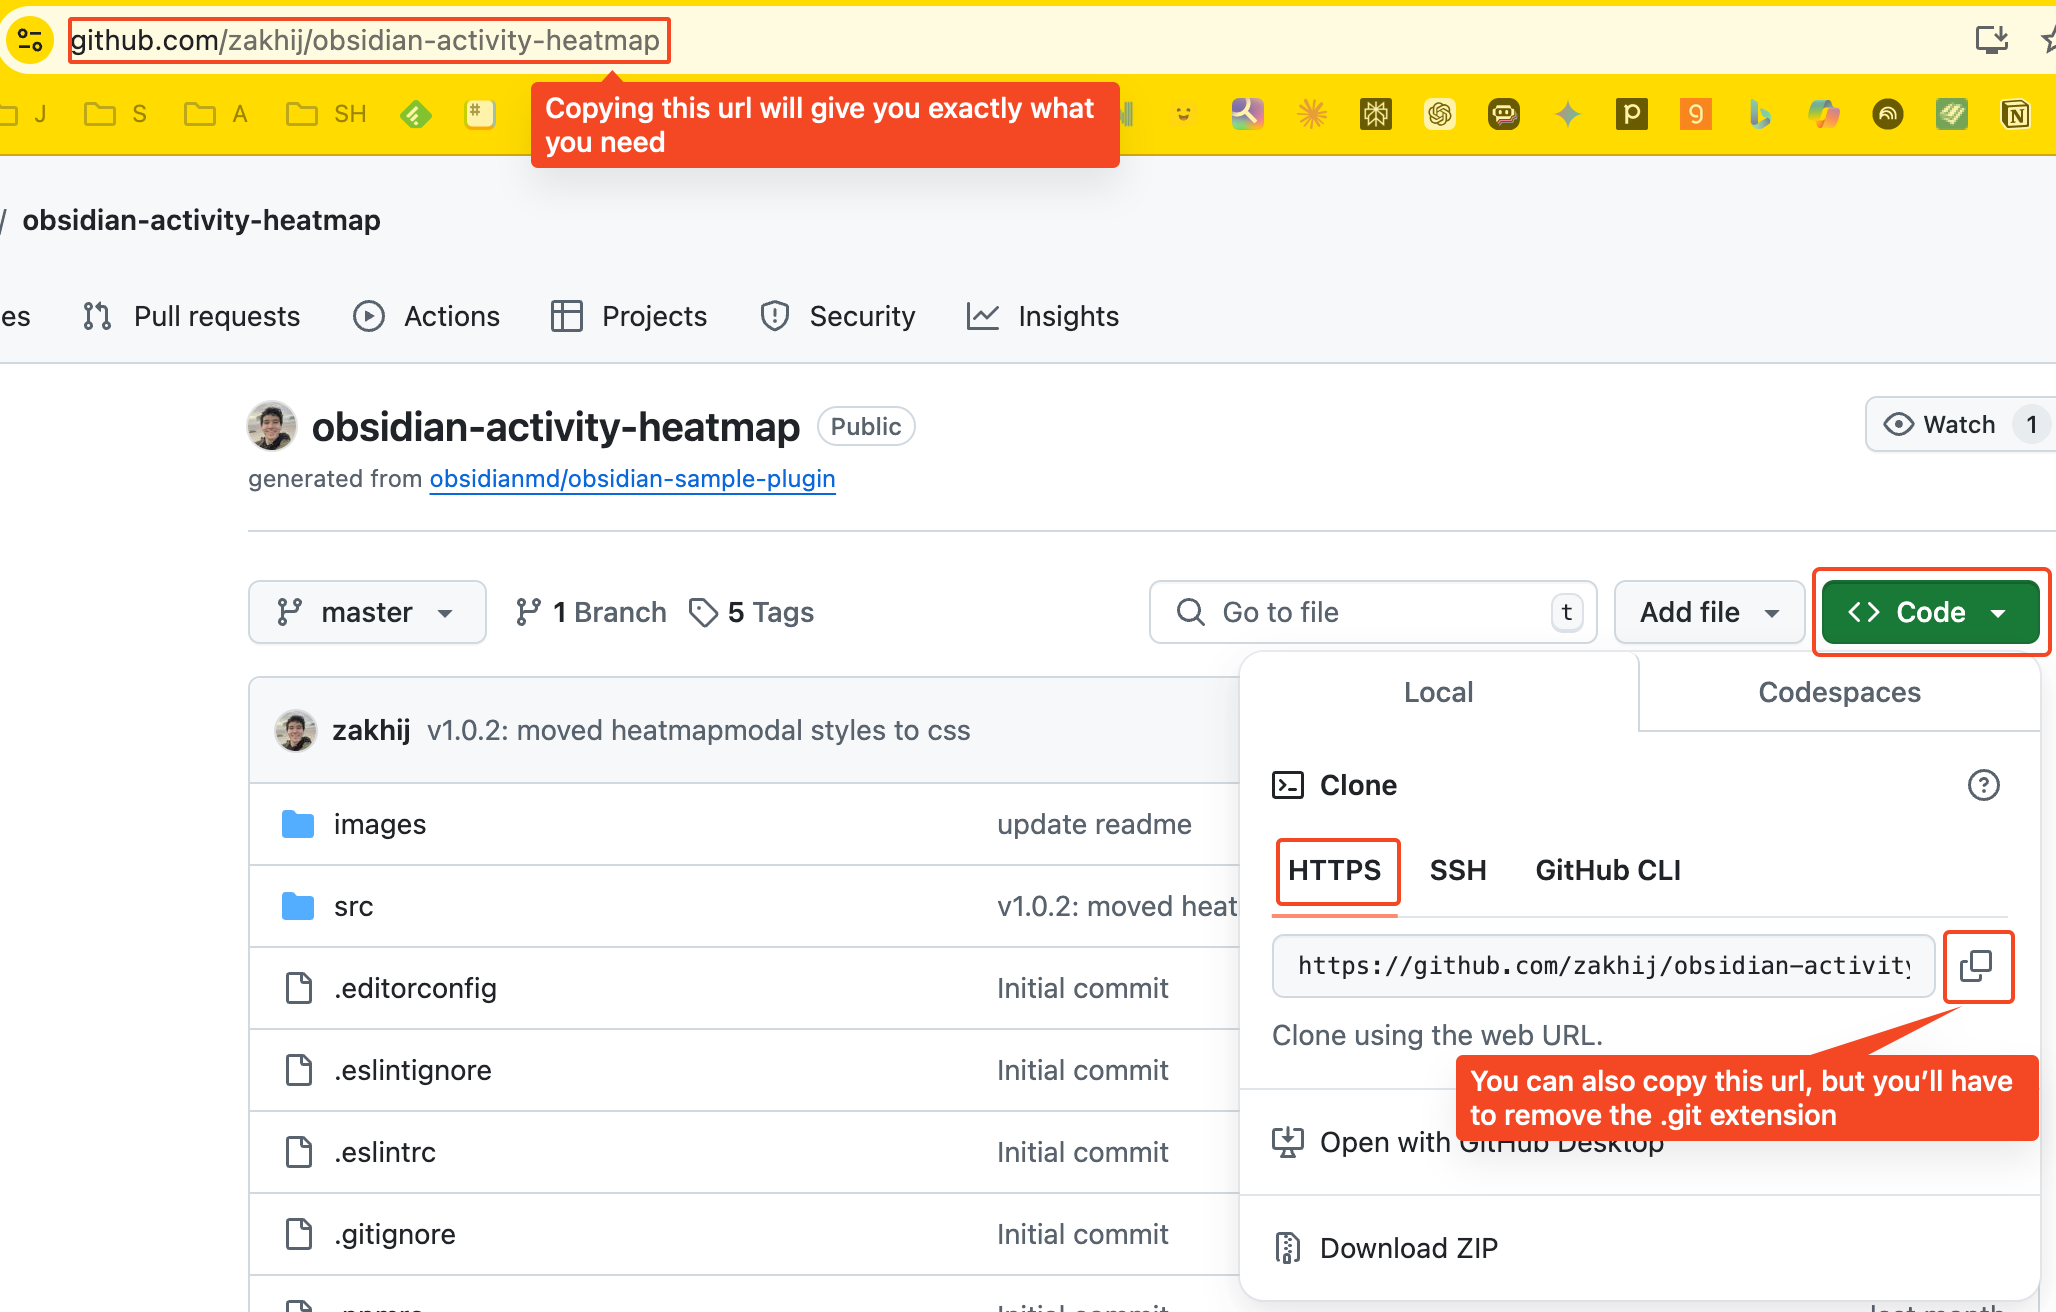Open the src folder
The height and width of the screenshot is (1312, 2056).
point(353,906)
